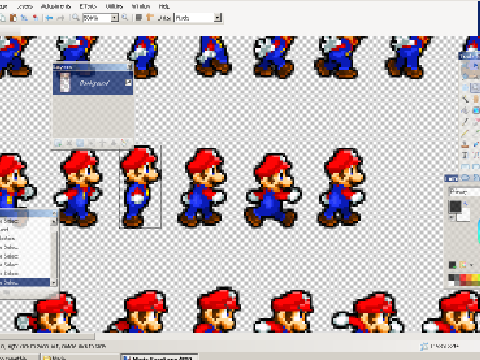Select the Magic Wand tool
The image size is (480, 360).
pos(465,99)
